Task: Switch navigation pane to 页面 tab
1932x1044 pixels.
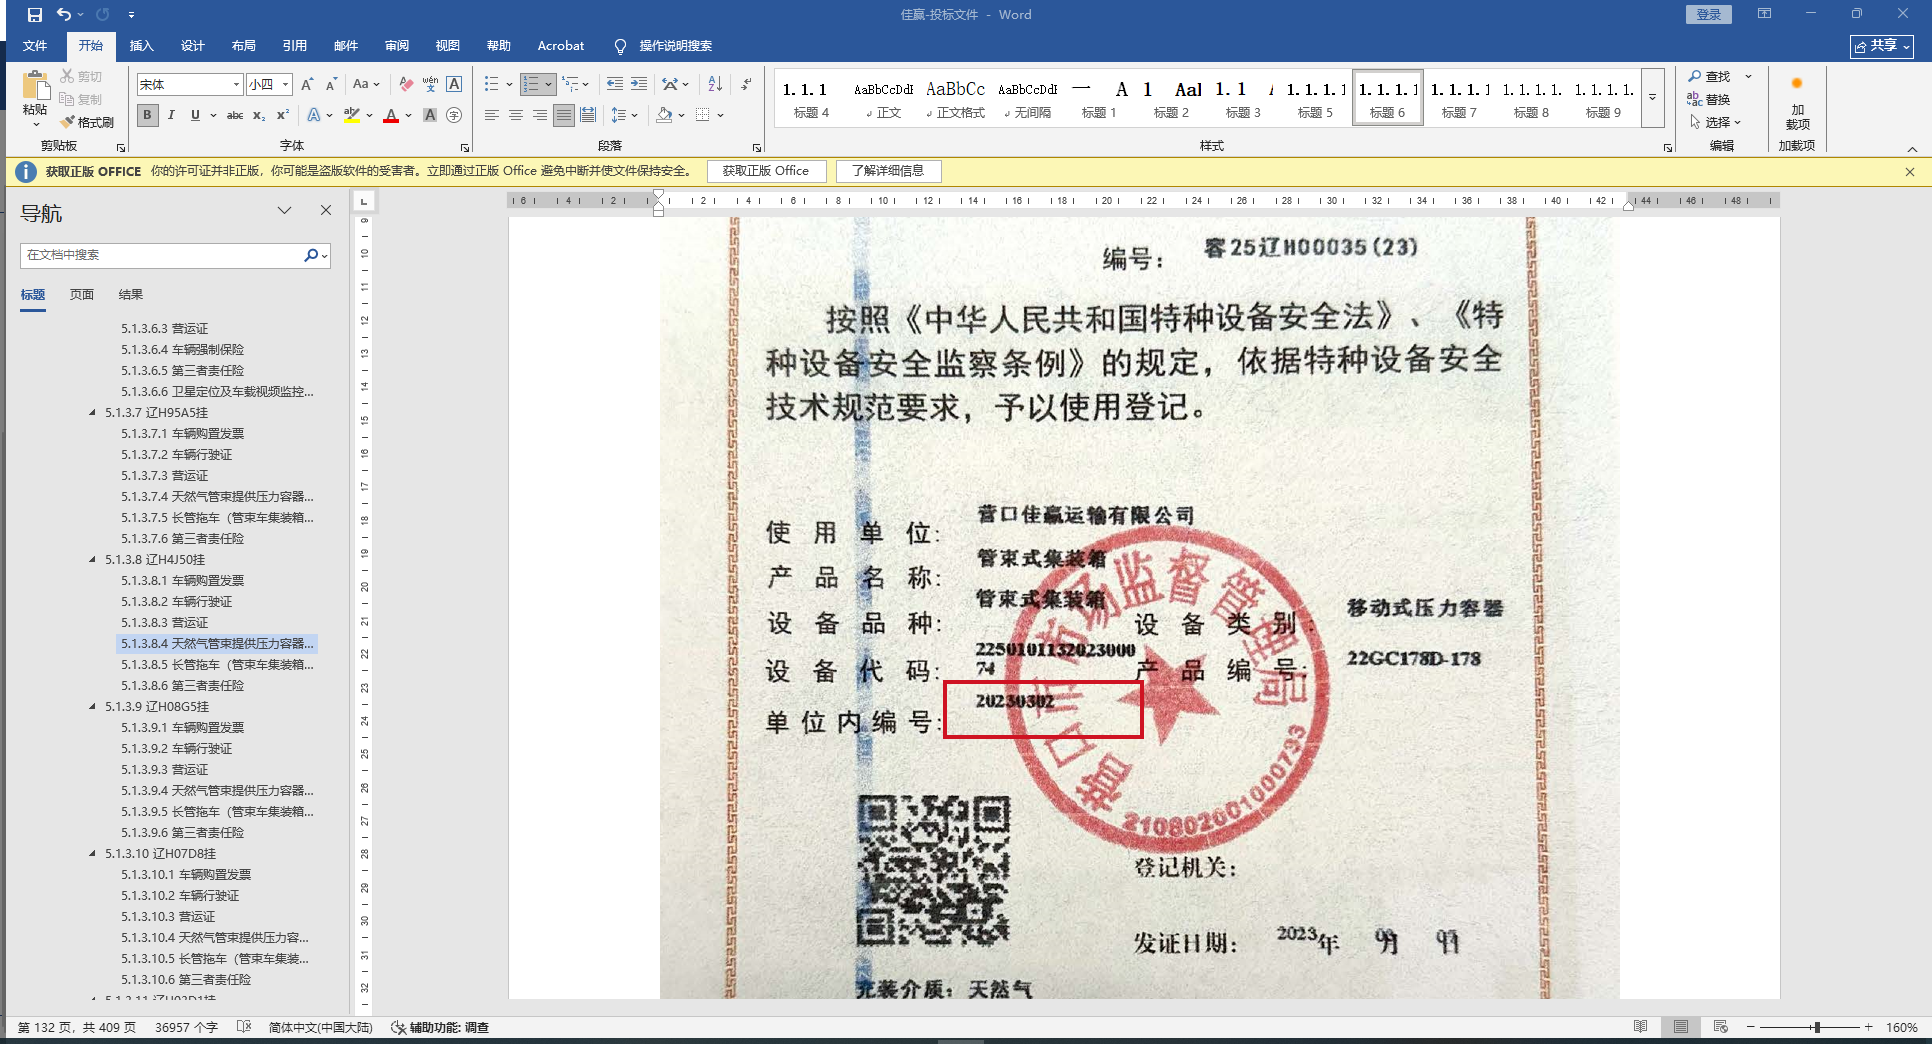Action: coord(82,295)
